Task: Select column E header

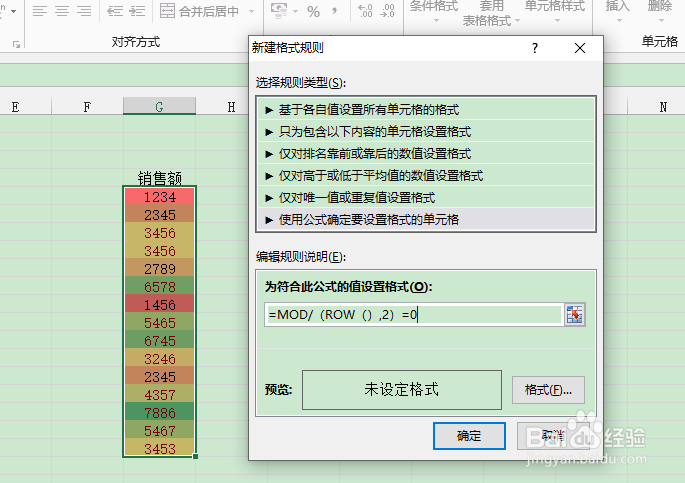Action: 15,106
